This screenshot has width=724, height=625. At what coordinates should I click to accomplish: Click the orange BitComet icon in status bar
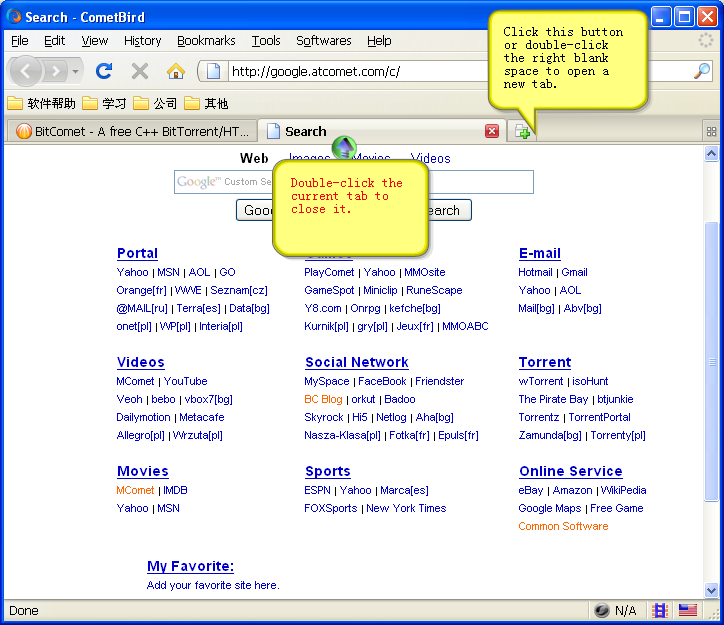[x=660, y=610]
